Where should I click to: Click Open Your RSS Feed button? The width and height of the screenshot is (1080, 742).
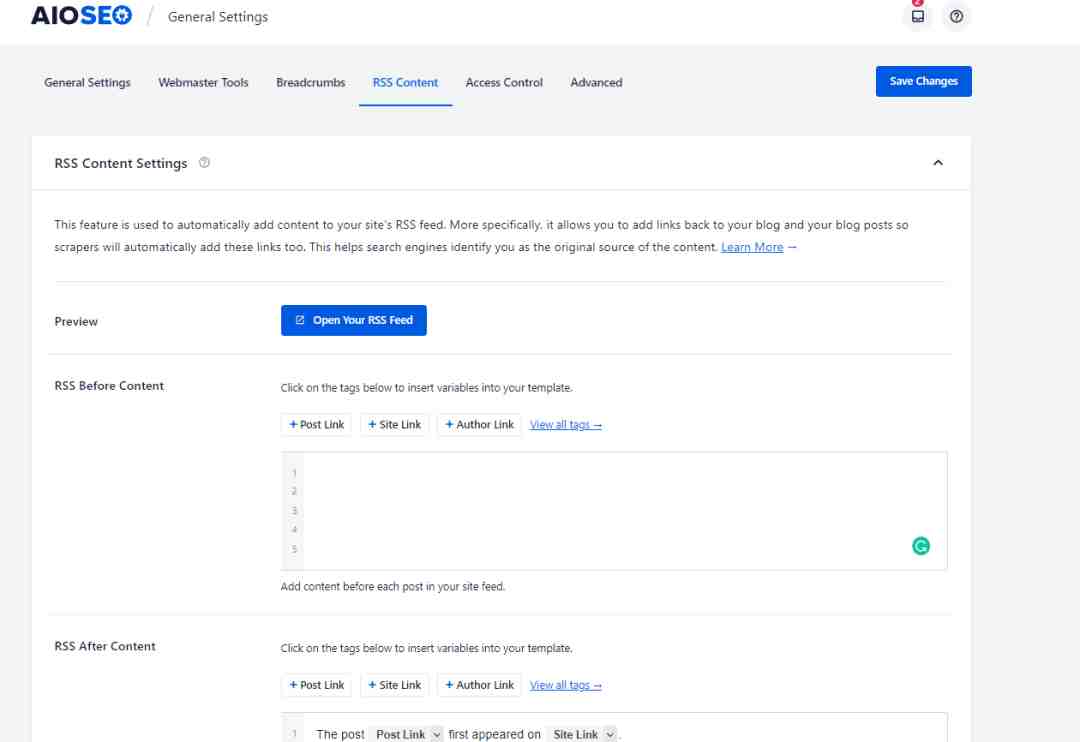(353, 320)
